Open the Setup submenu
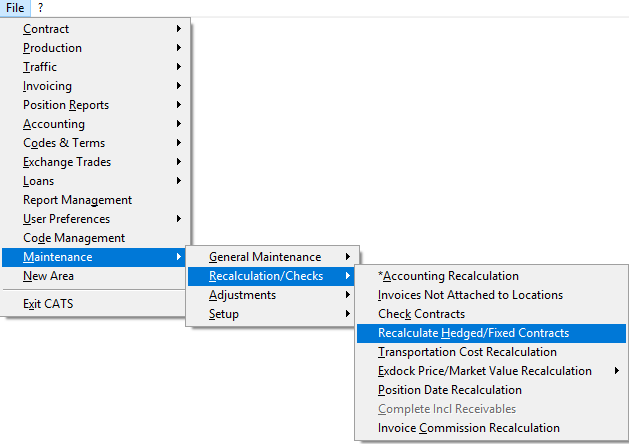 pos(272,314)
